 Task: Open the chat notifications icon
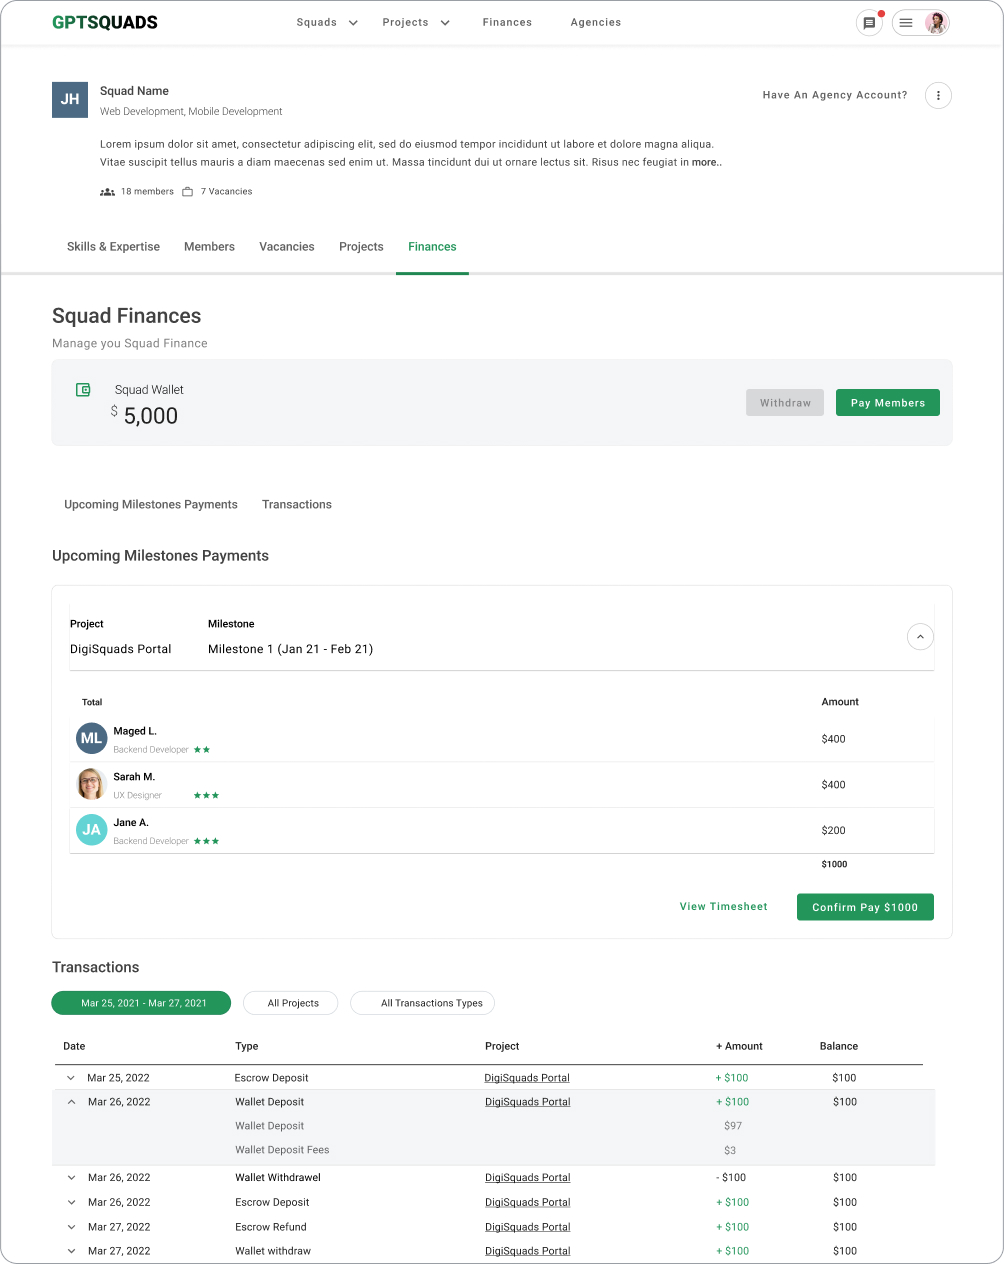click(869, 22)
